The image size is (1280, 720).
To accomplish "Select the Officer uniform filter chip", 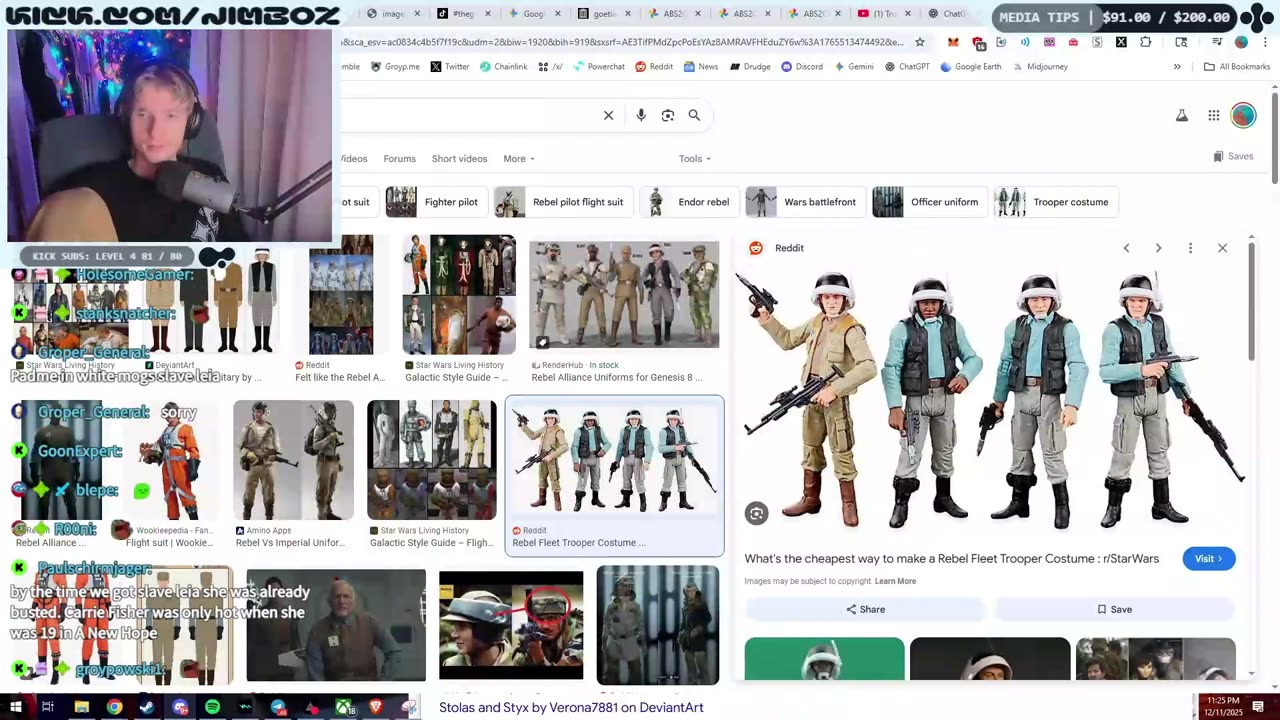I will coord(929,202).
